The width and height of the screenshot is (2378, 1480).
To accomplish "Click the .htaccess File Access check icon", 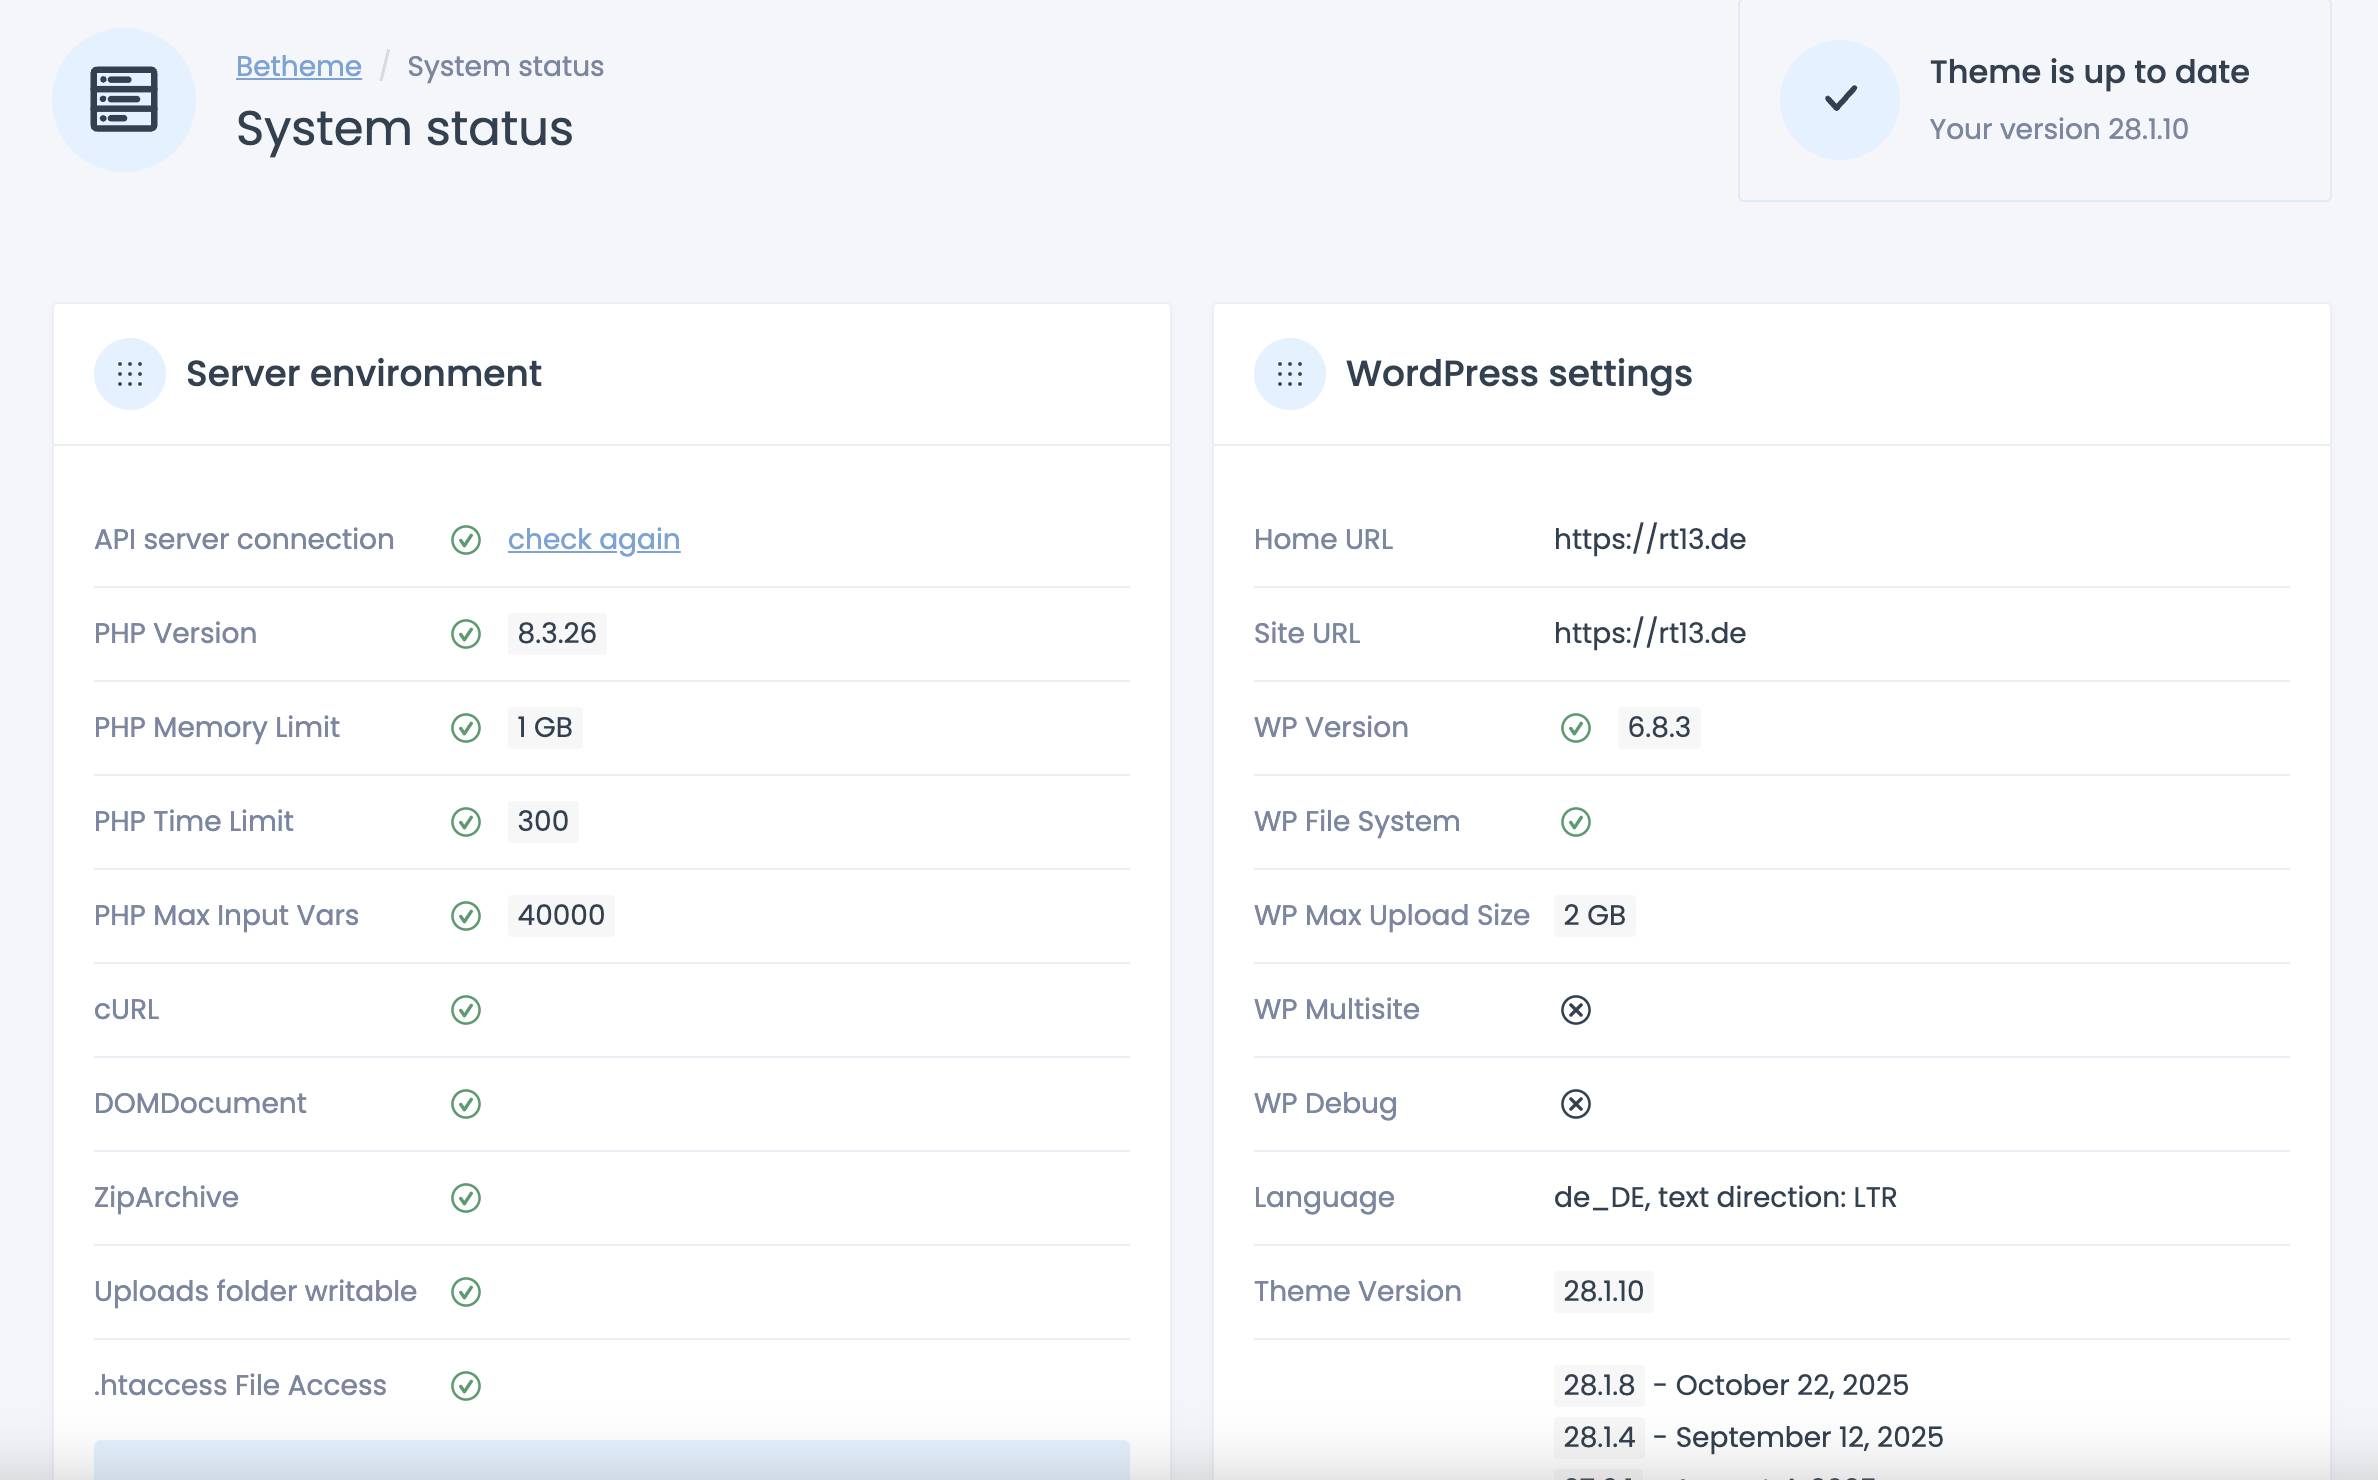I will tap(466, 1386).
